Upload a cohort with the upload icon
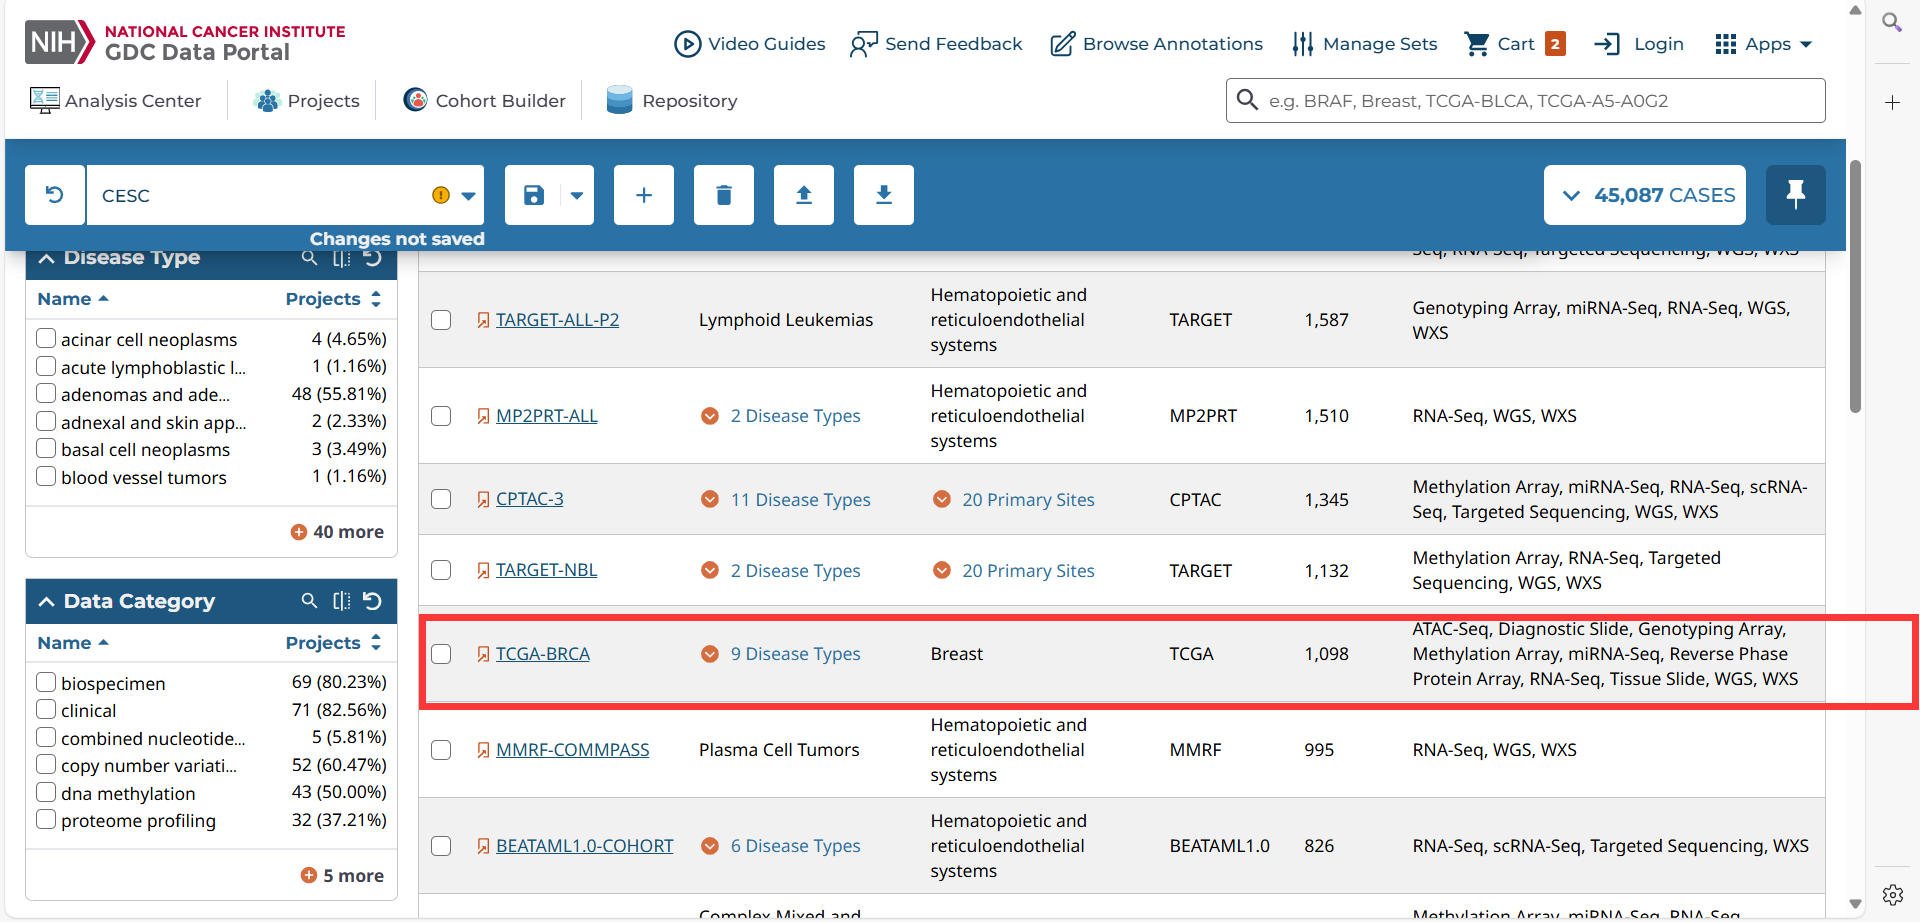This screenshot has height=922, width=1920. (804, 195)
